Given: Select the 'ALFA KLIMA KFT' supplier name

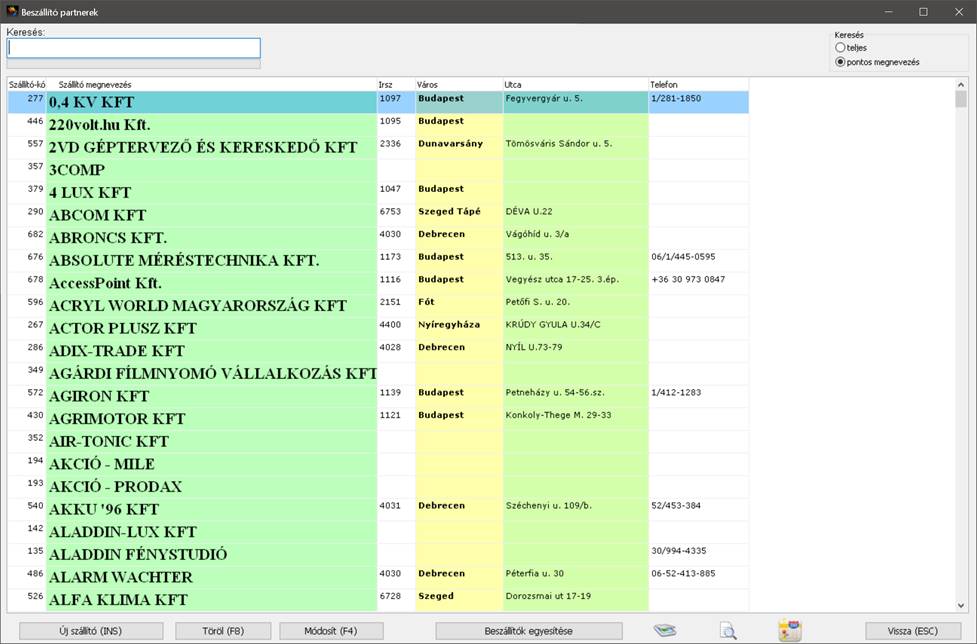Looking at the screenshot, I should click(x=118, y=600).
